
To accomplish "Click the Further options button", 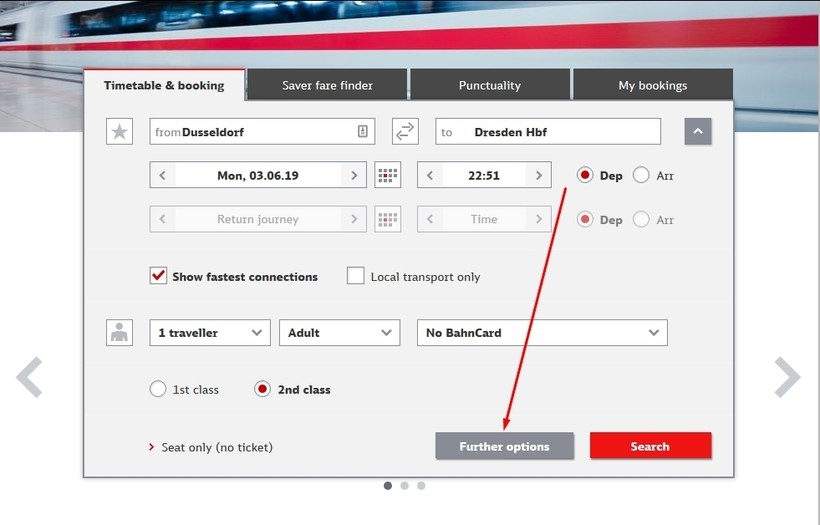I will (x=504, y=446).
